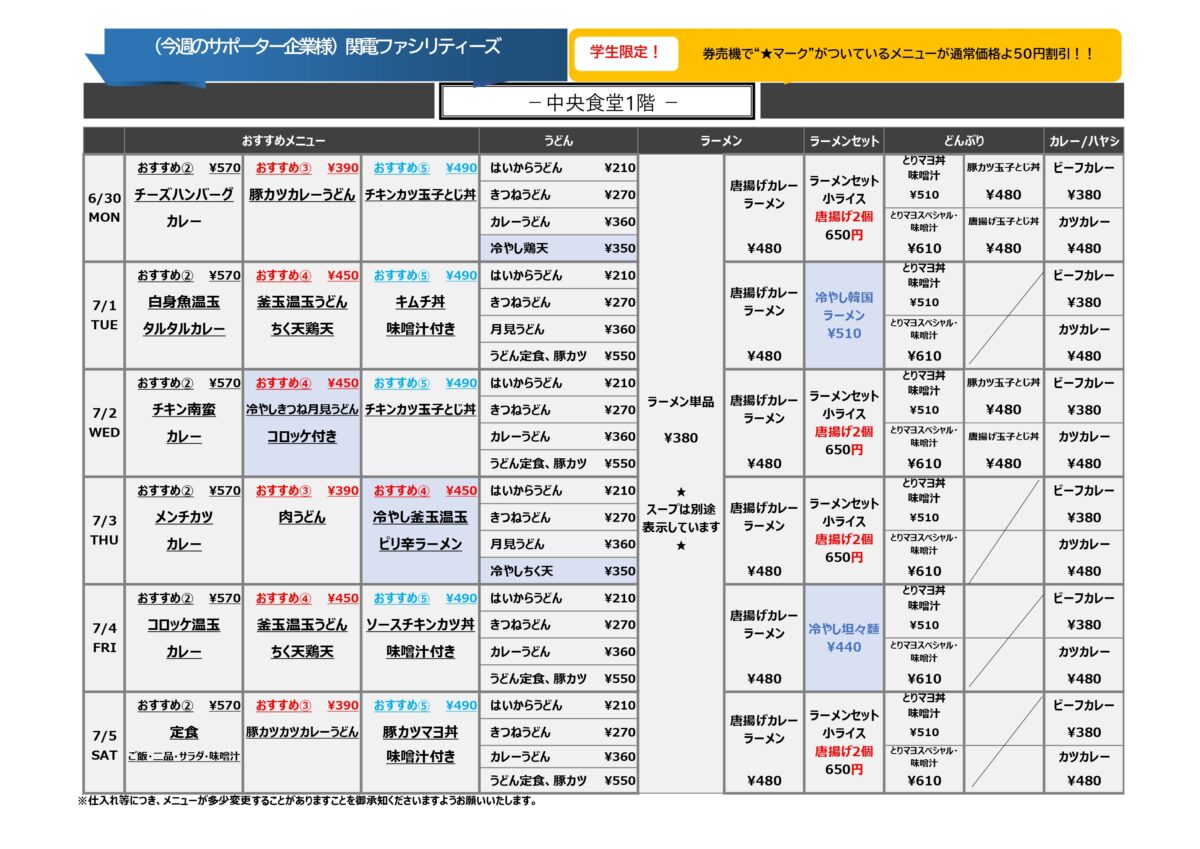Select the 中央食堂1階 title box
Viewport: 1200px width, 849px height.
596,101
